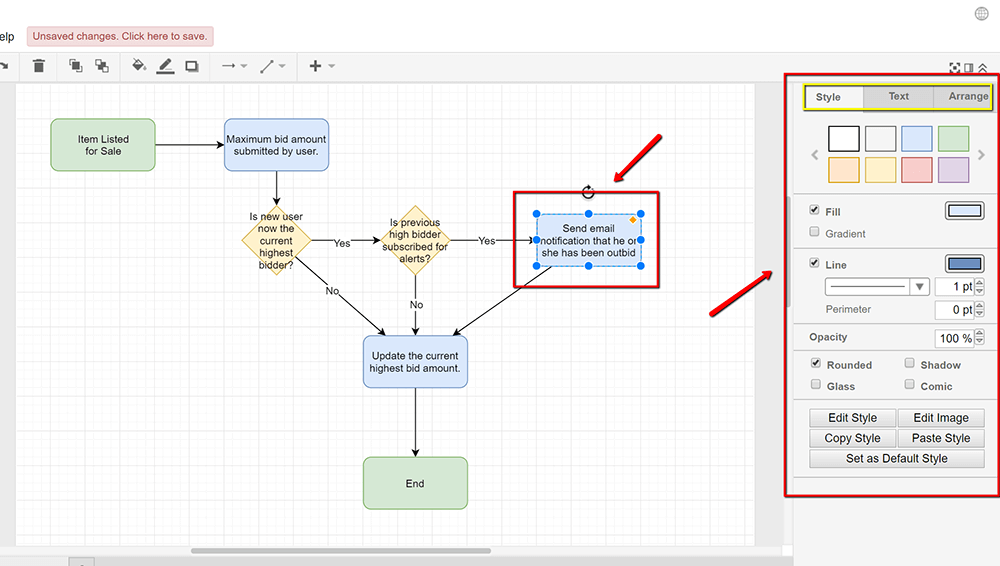This screenshot has height=566, width=1000.
Task: Collapse the toolbar with the double-chevron icon
Action: pos(983,68)
